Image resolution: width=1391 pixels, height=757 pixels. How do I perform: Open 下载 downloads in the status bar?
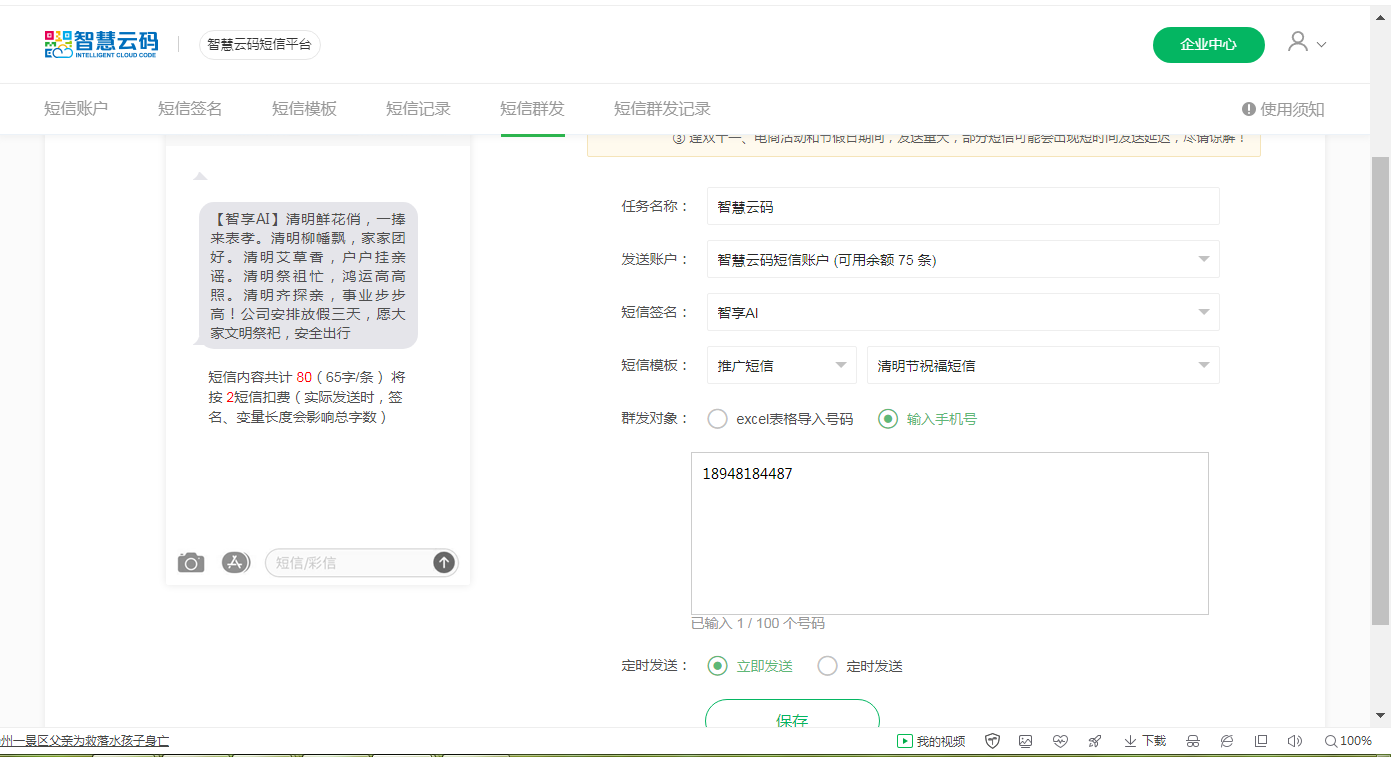click(x=1145, y=741)
